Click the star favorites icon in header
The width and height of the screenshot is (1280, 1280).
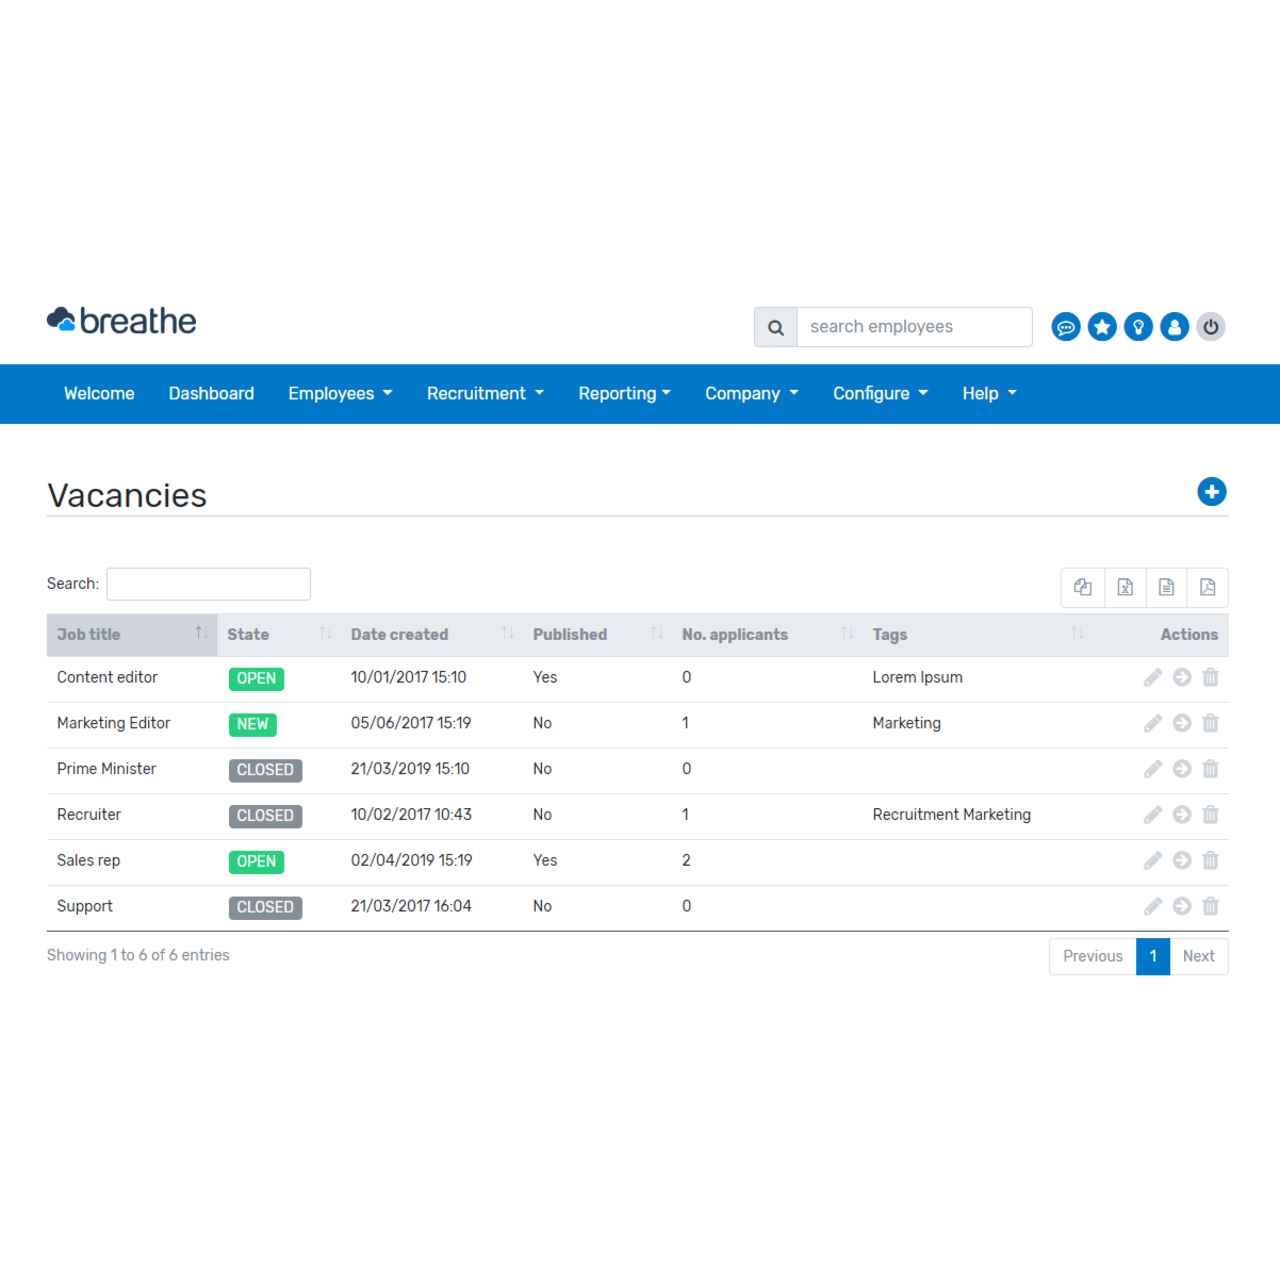[1102, 327]
